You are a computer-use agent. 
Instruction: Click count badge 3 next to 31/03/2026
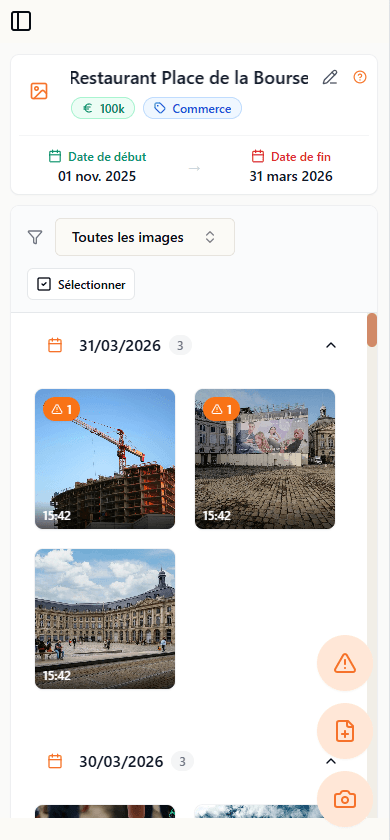(181, 346)
